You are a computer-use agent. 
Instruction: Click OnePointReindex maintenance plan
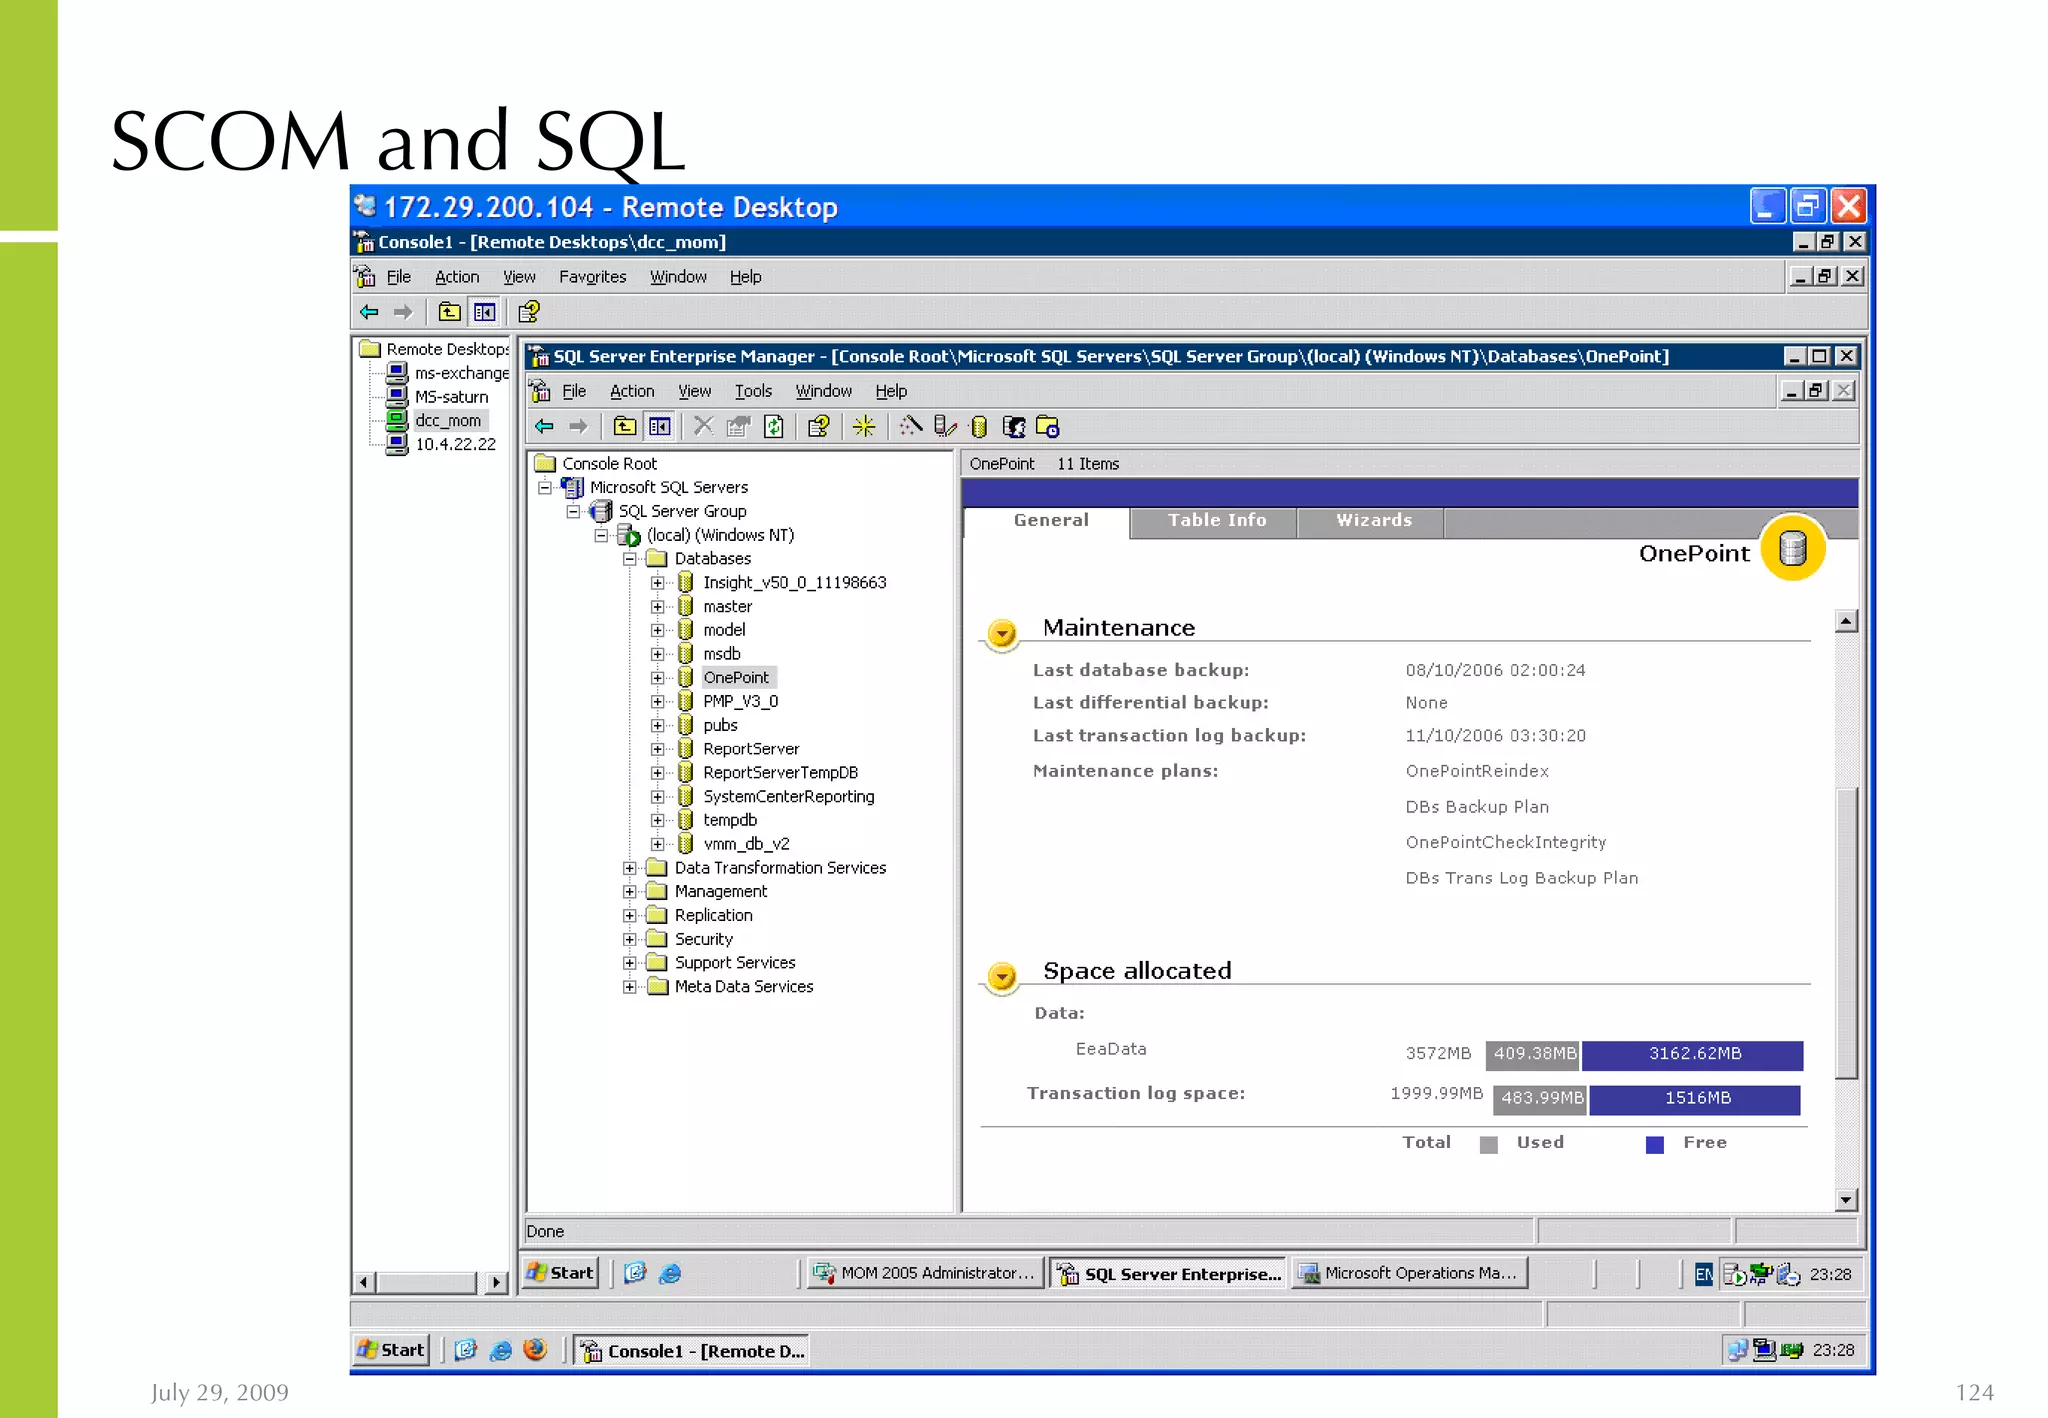(x=1477, y=771)
